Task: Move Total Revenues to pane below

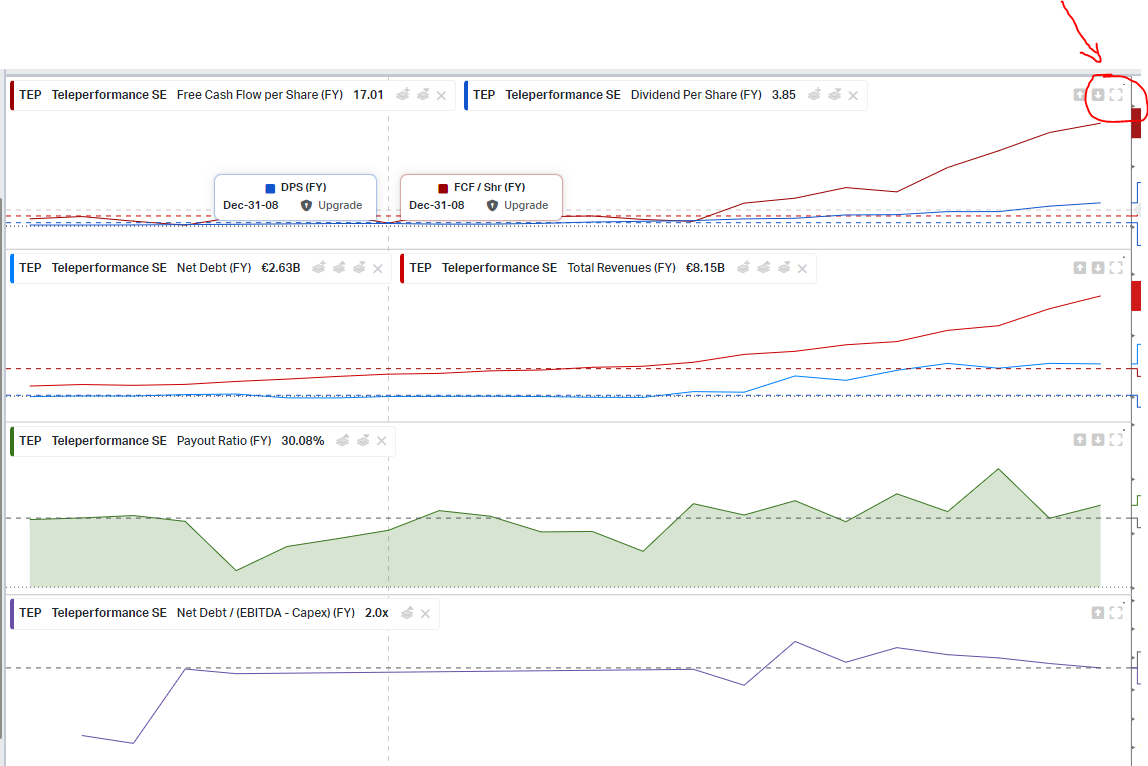Action: (x=783, y=267)
